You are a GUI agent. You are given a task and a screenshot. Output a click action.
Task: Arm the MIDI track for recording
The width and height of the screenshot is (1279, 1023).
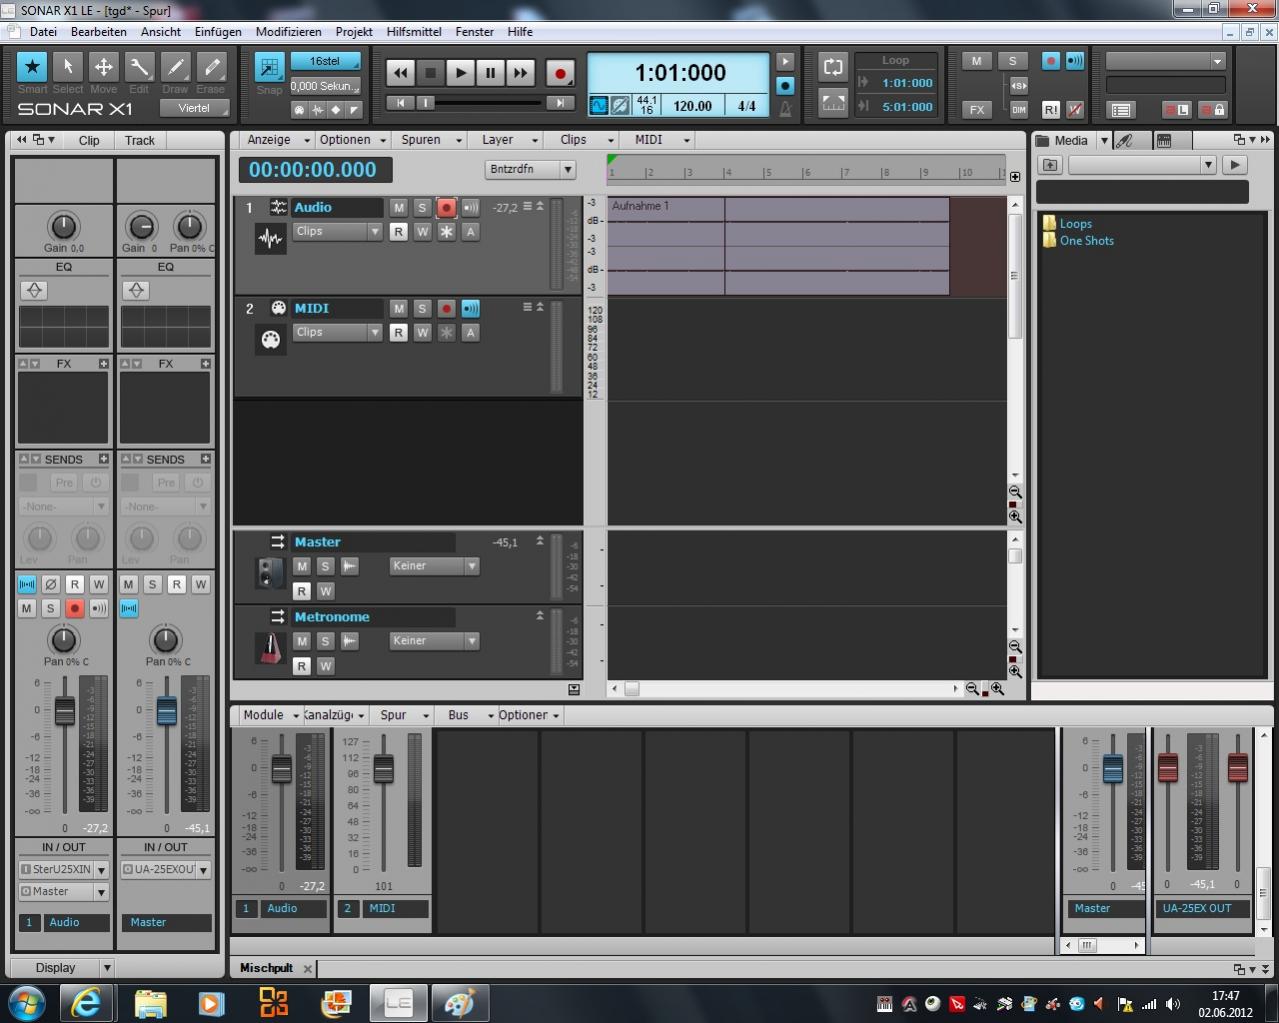[x=446, y=309]
